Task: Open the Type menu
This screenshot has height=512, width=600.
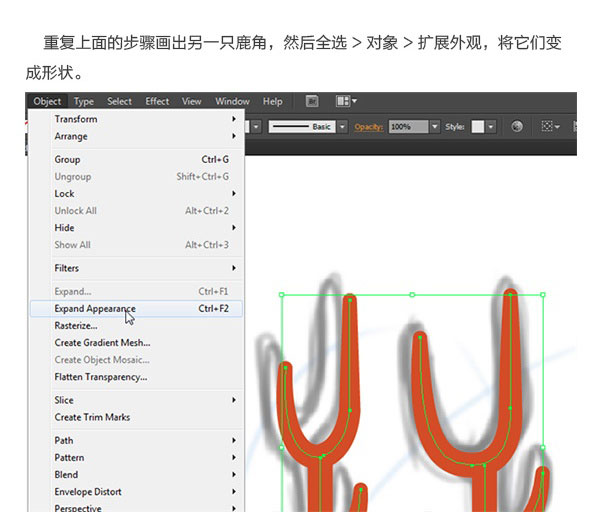Action: 84,101
